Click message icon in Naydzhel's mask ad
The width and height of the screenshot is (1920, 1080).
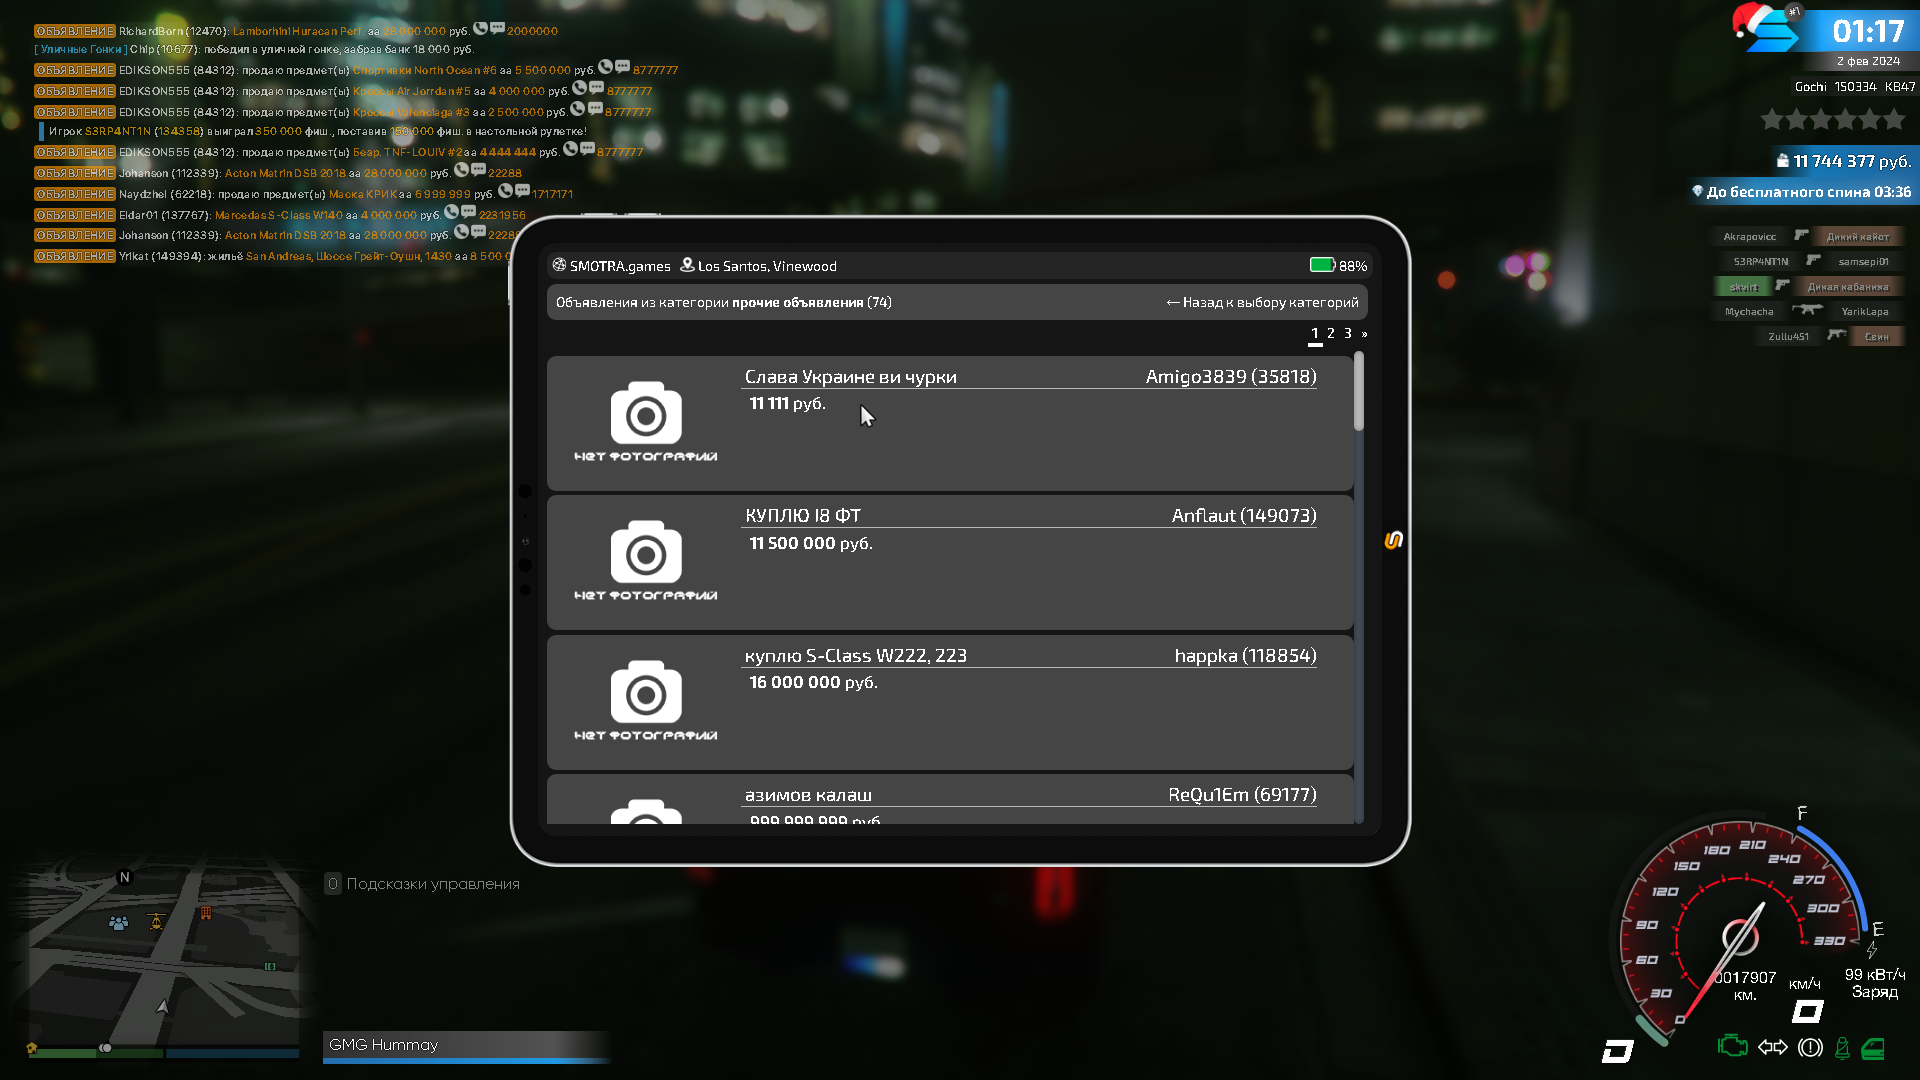[x=522, y=190]
